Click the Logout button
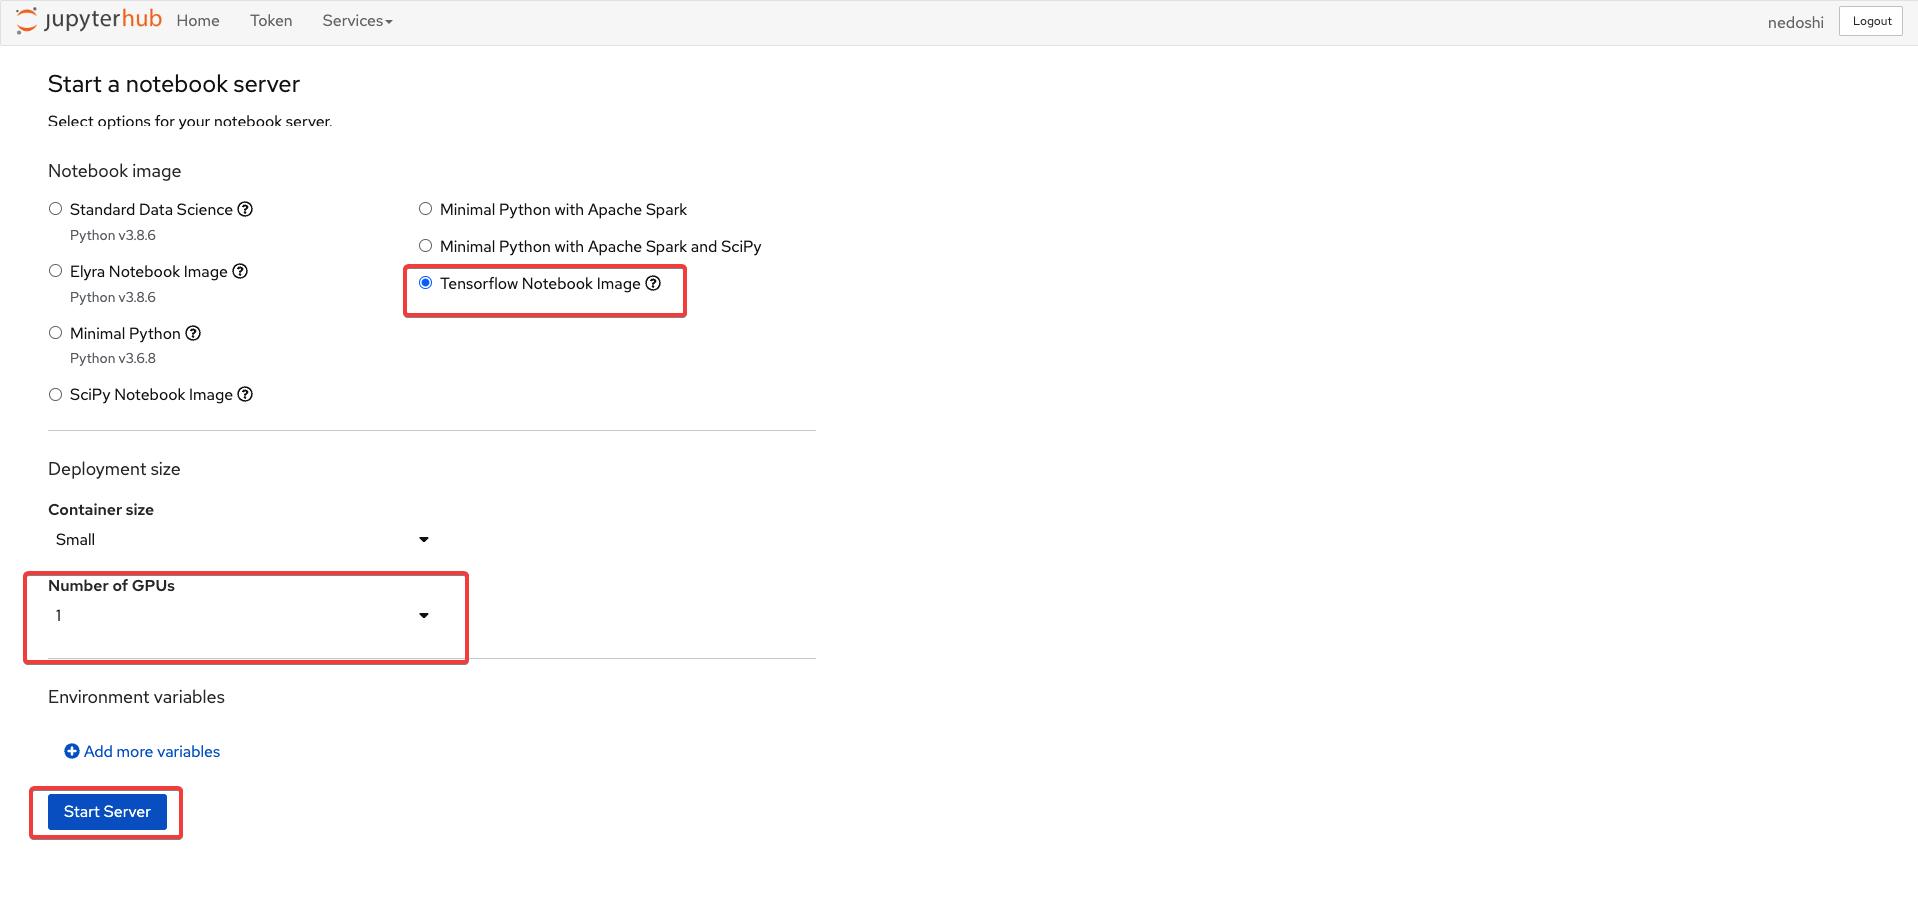 pyautogui.click(x=1871, y=21)
